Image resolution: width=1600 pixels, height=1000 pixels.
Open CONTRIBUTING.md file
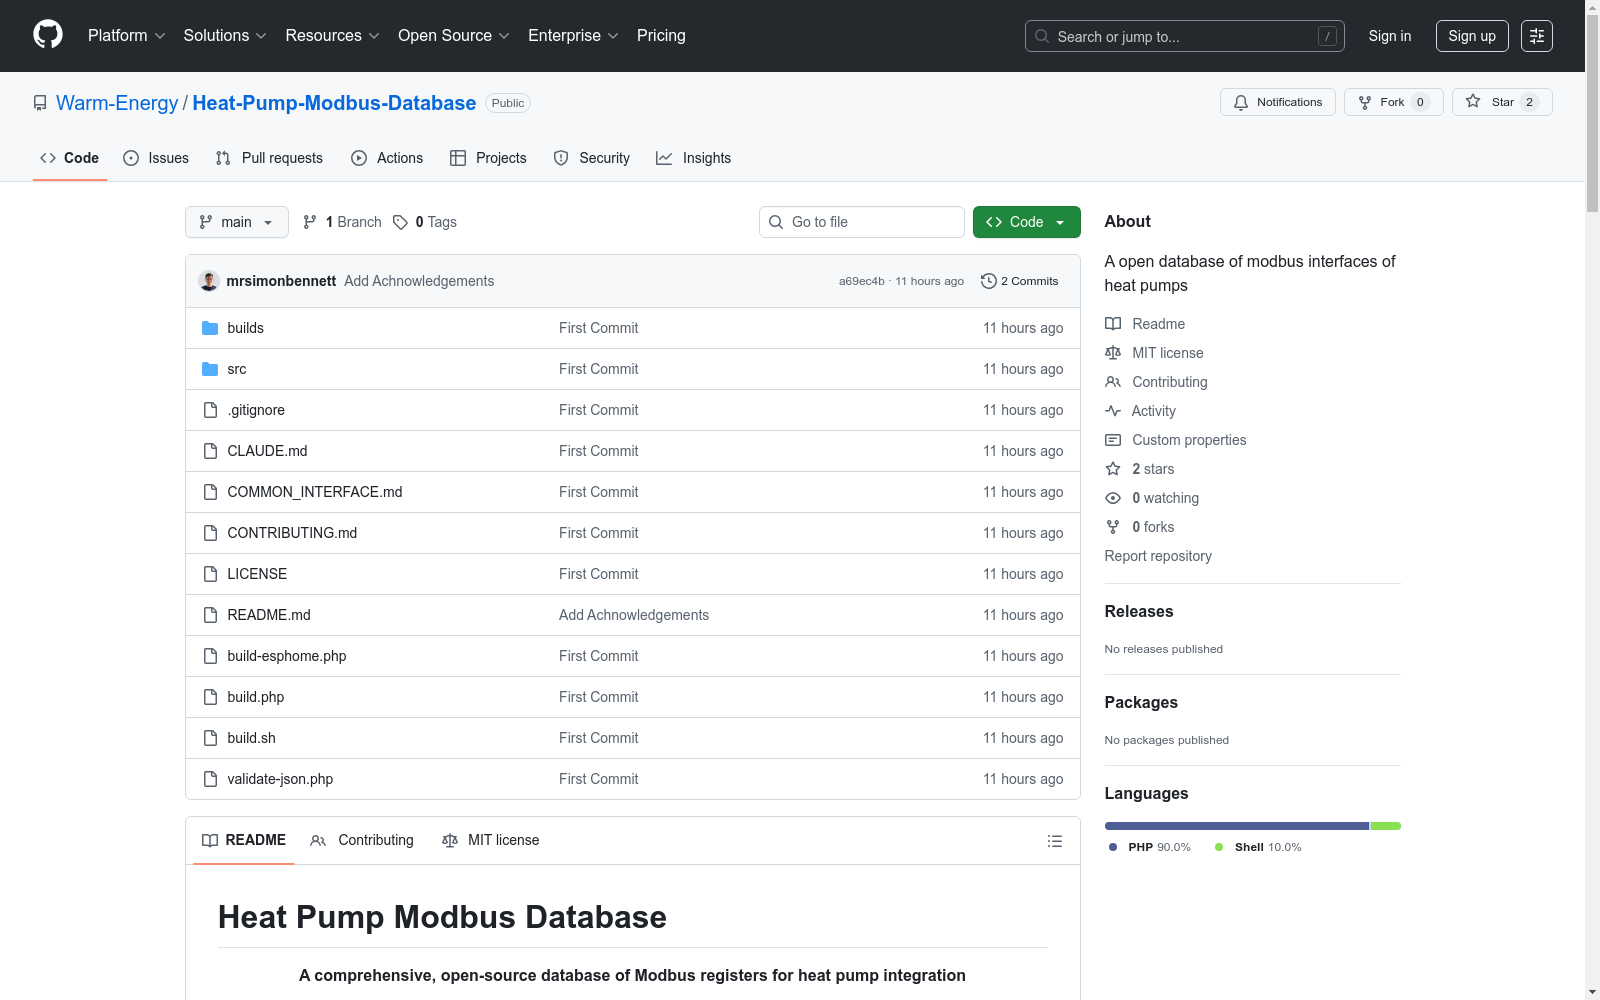[292, 533]
